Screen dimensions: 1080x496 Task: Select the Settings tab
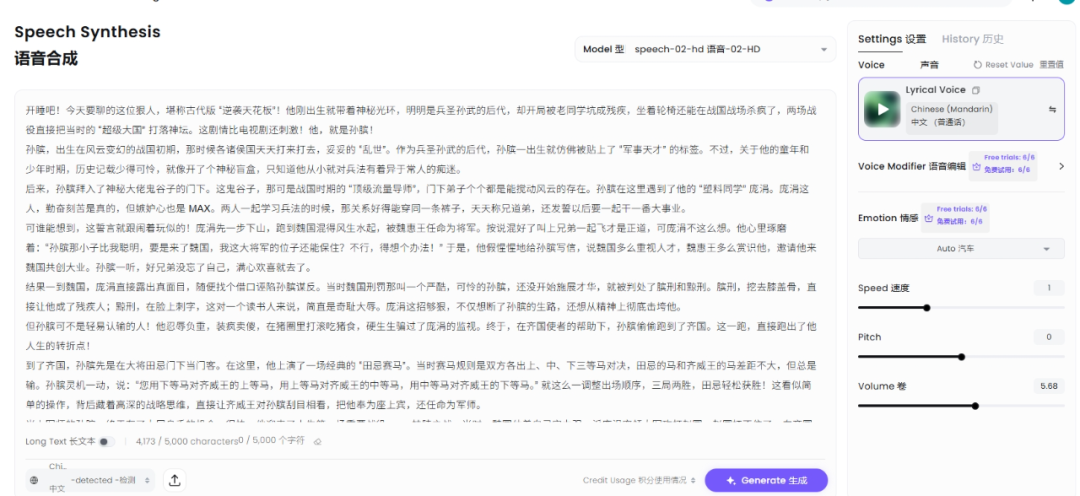pos(892,39)
